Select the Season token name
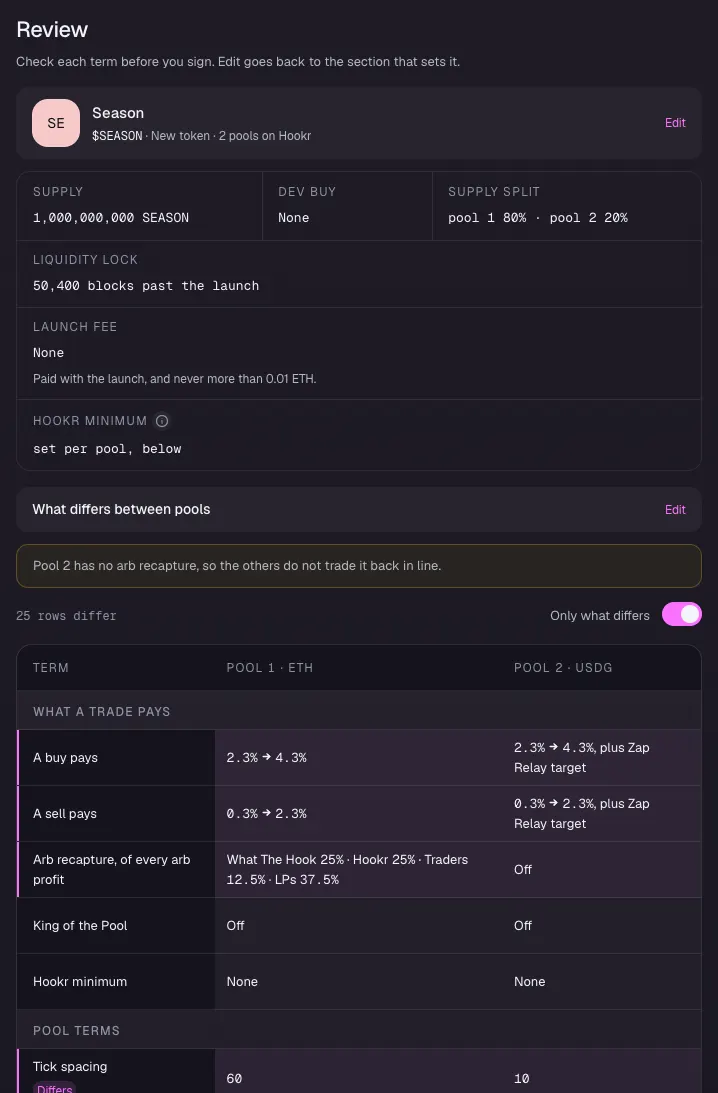This screenshot has height=1093, width=718. click(x=118, y=113)
